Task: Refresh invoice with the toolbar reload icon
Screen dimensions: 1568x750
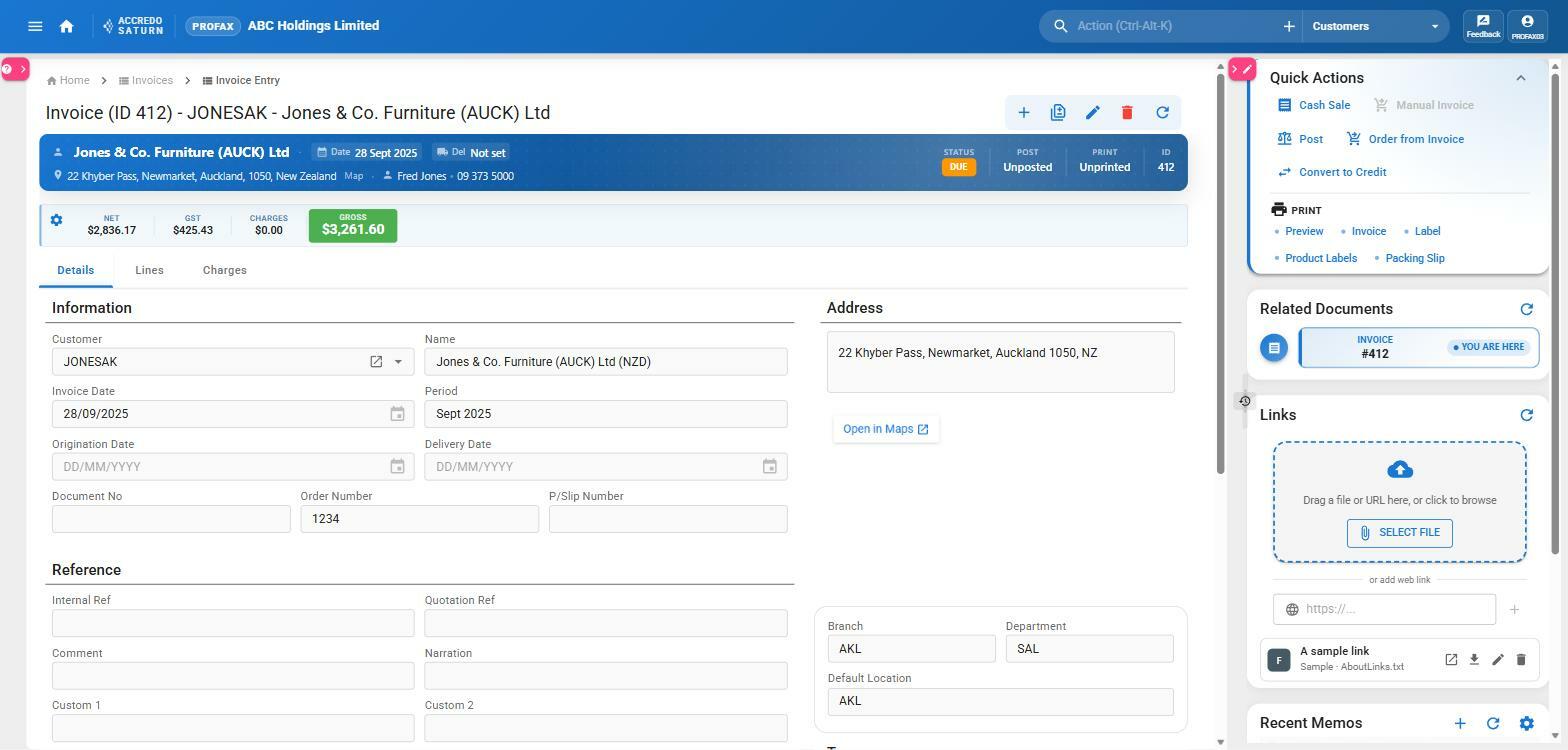Action: (1162, 113)
